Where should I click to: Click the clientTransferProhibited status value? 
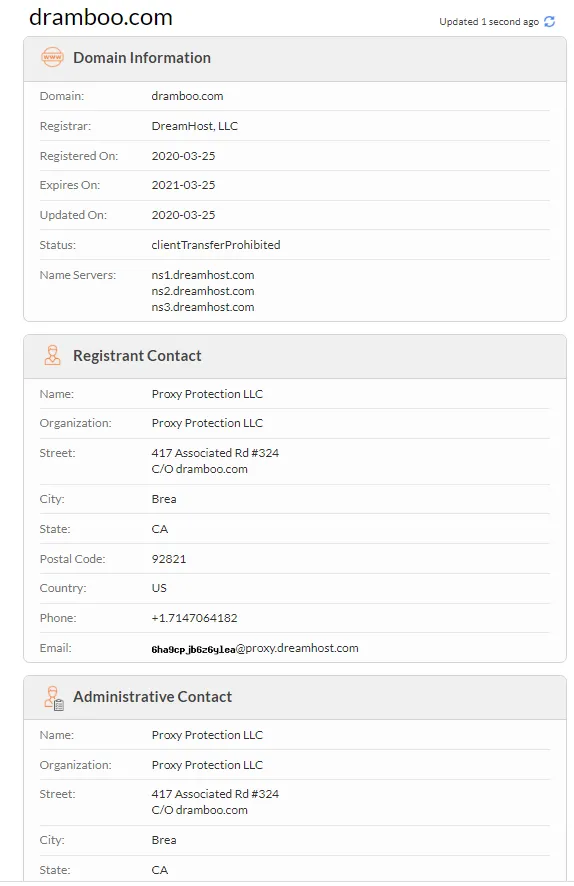point(216,245)
